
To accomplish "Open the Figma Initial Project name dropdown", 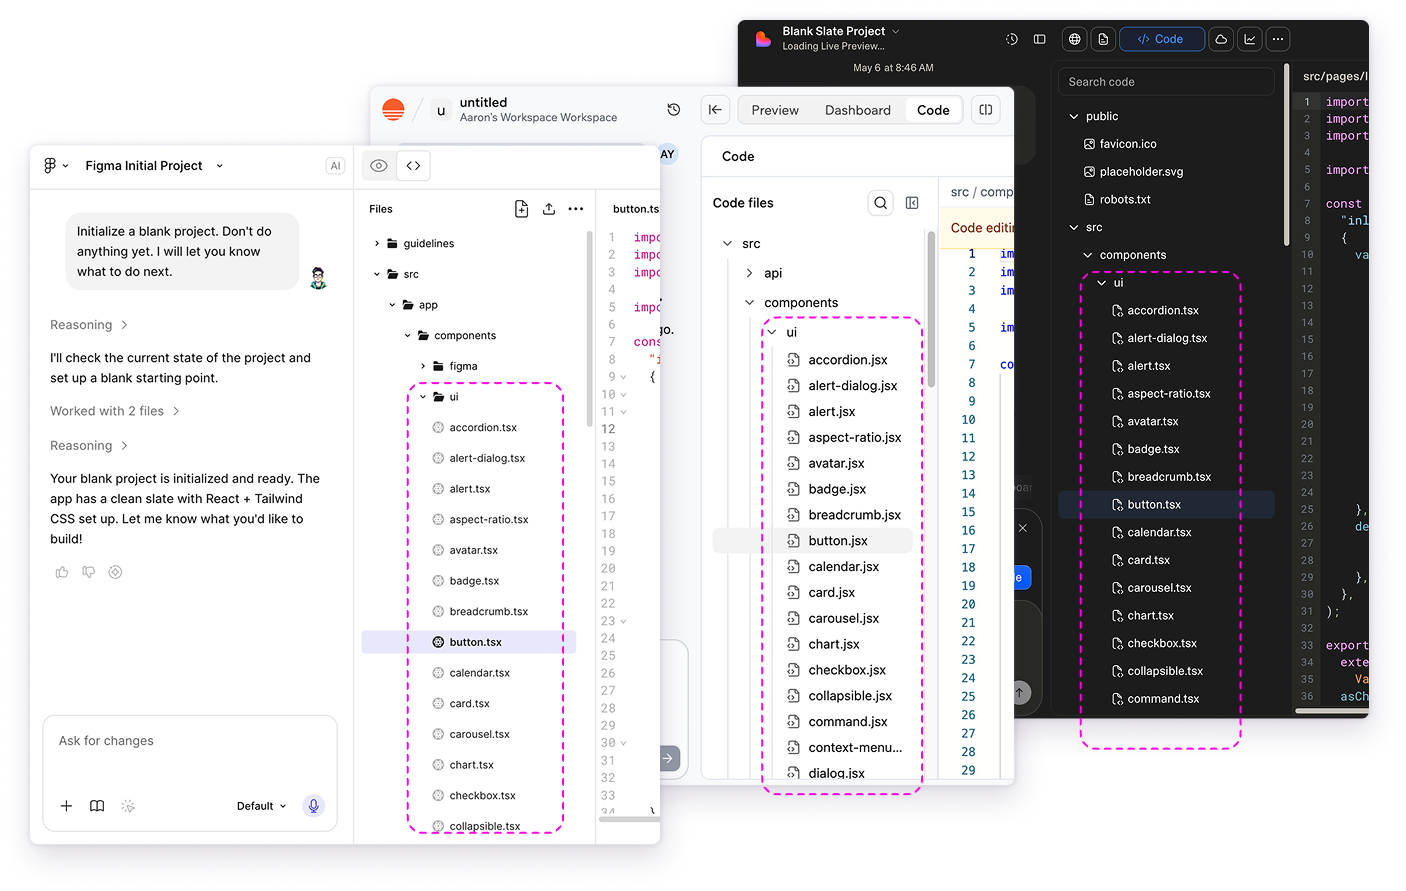I will tap(154, 166).
